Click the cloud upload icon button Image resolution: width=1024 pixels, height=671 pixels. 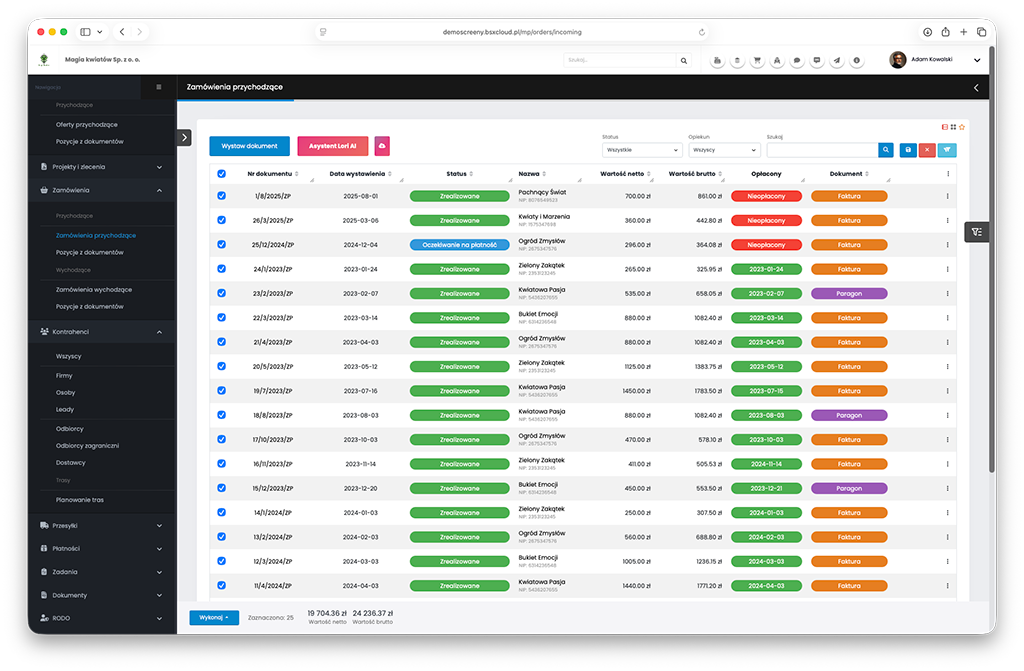point(382,146)
